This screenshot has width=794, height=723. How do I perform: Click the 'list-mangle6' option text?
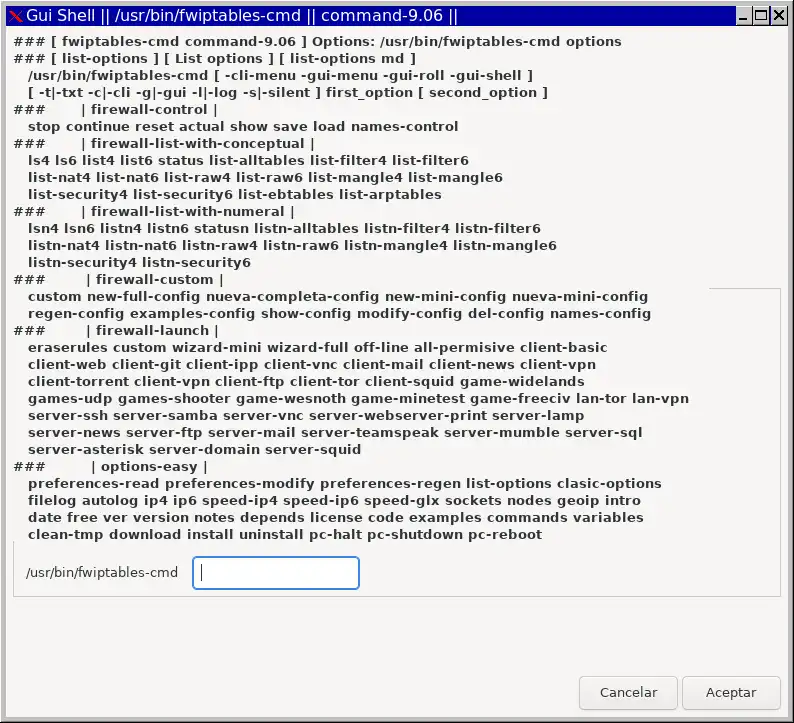(x=455, y=178)
